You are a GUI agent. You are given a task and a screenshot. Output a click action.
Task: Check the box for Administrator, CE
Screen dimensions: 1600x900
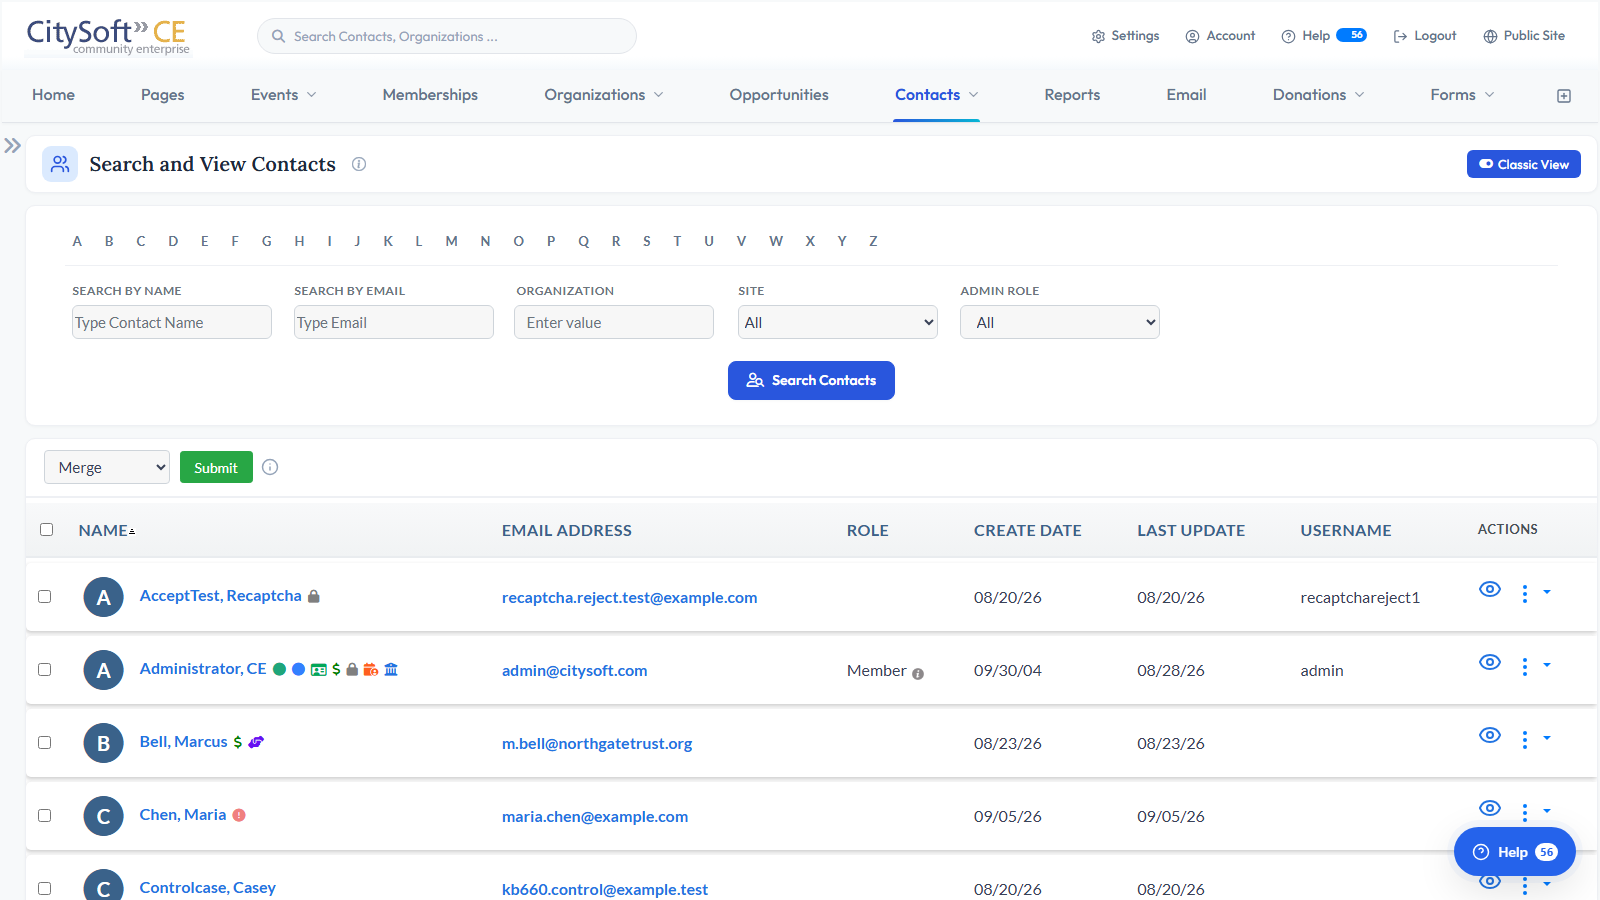click(44, 669)
